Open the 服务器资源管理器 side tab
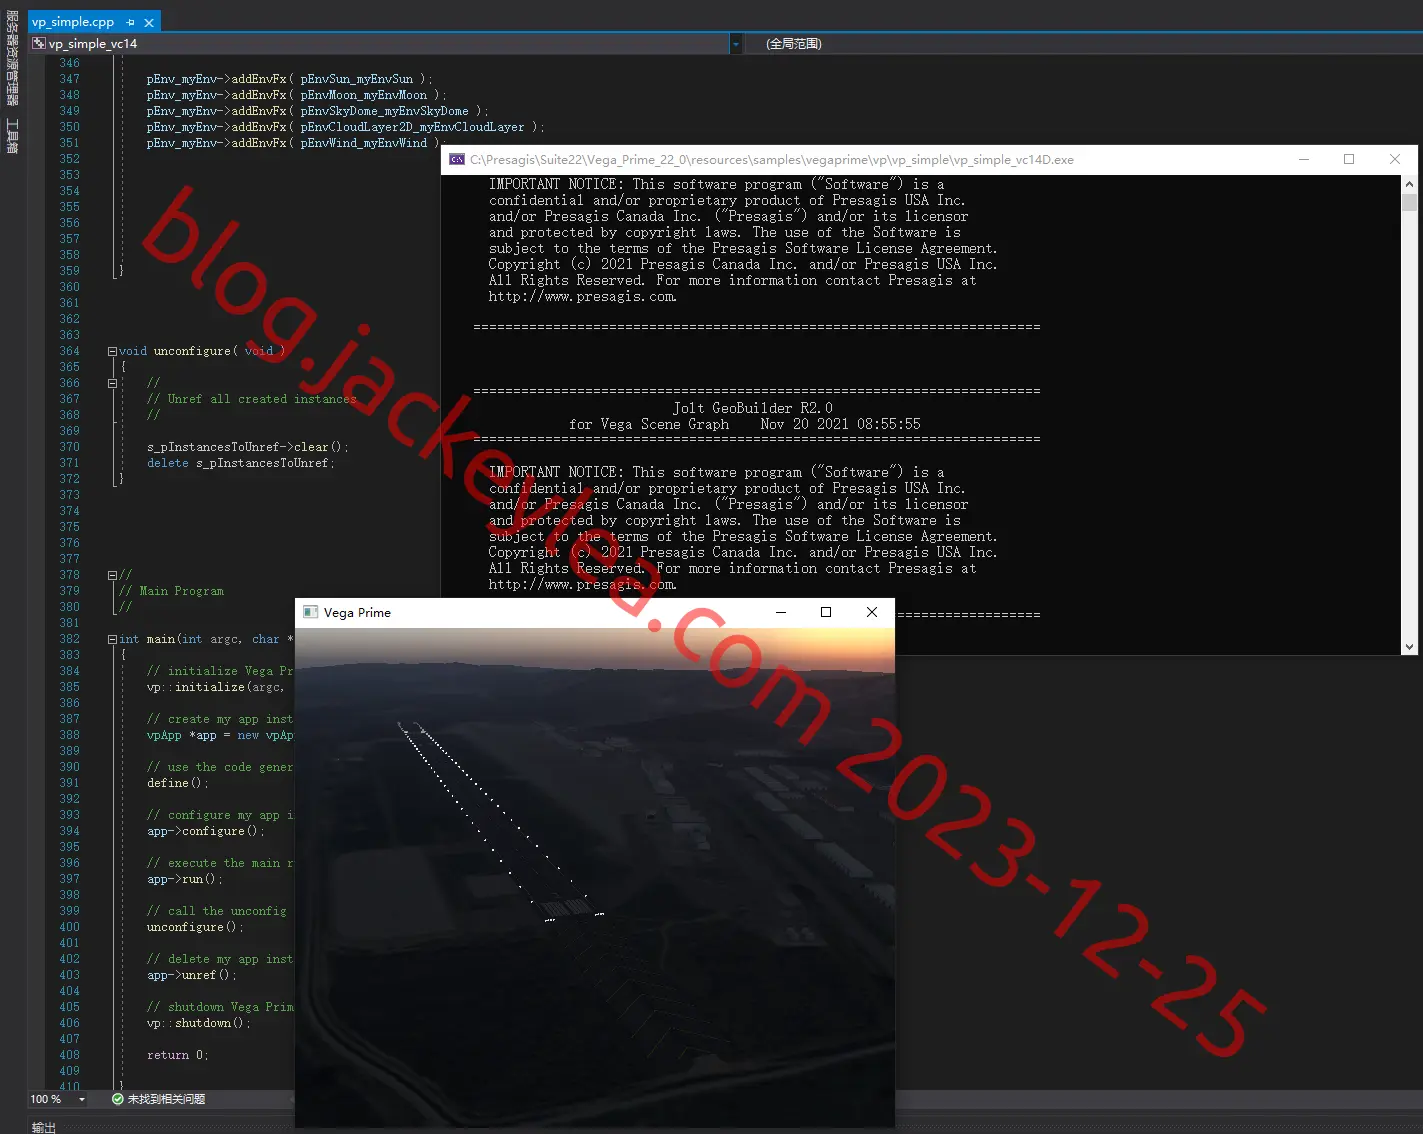This screenshot has height=1134, width=1423. pos(12,58)
